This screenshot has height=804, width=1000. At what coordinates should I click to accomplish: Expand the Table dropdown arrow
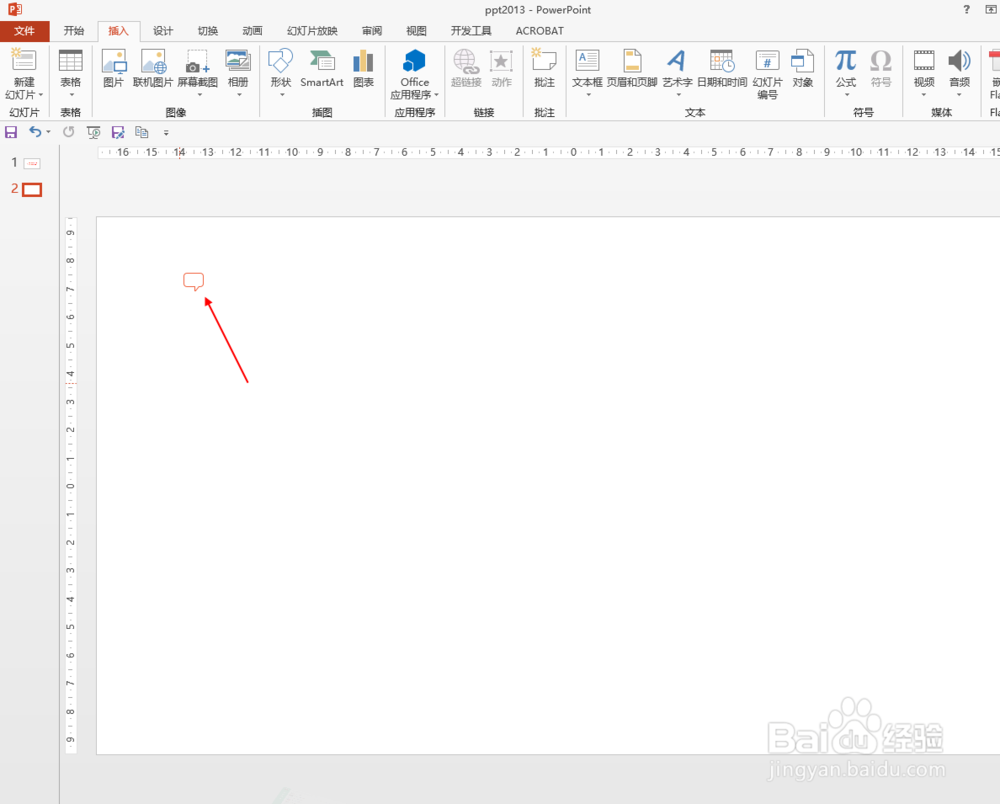71,95
